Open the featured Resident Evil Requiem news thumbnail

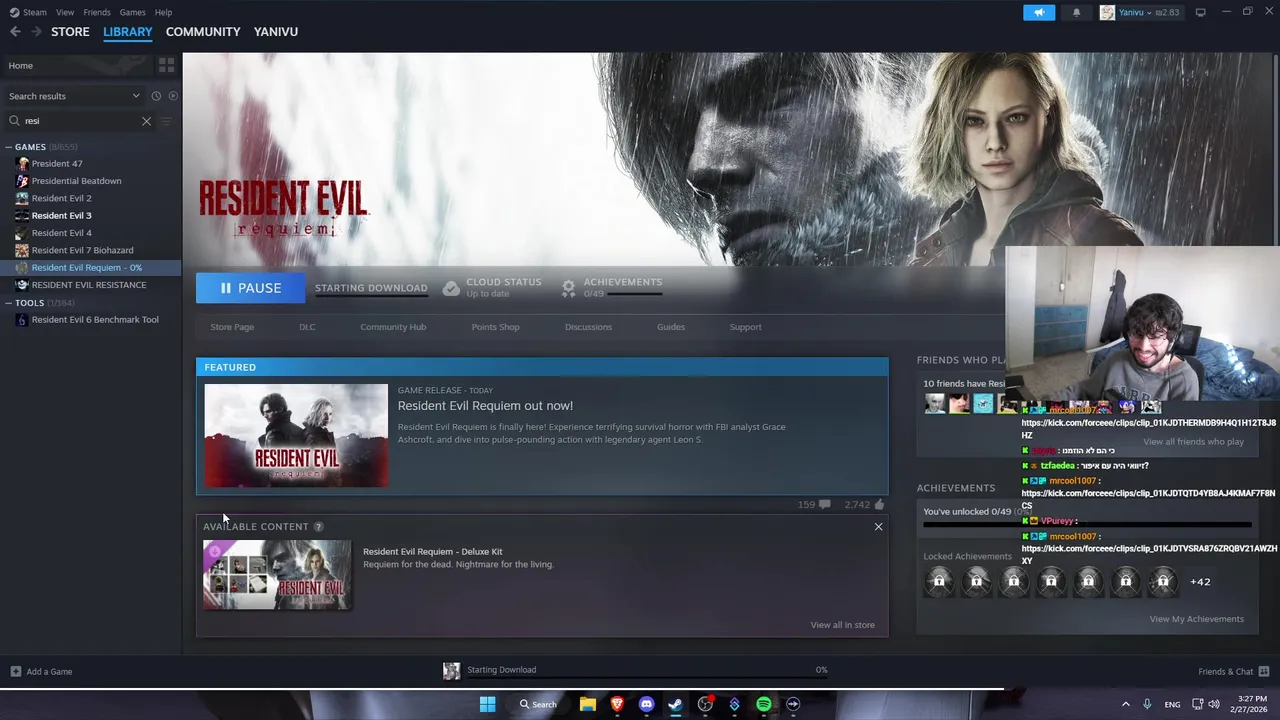pos(296,436)
